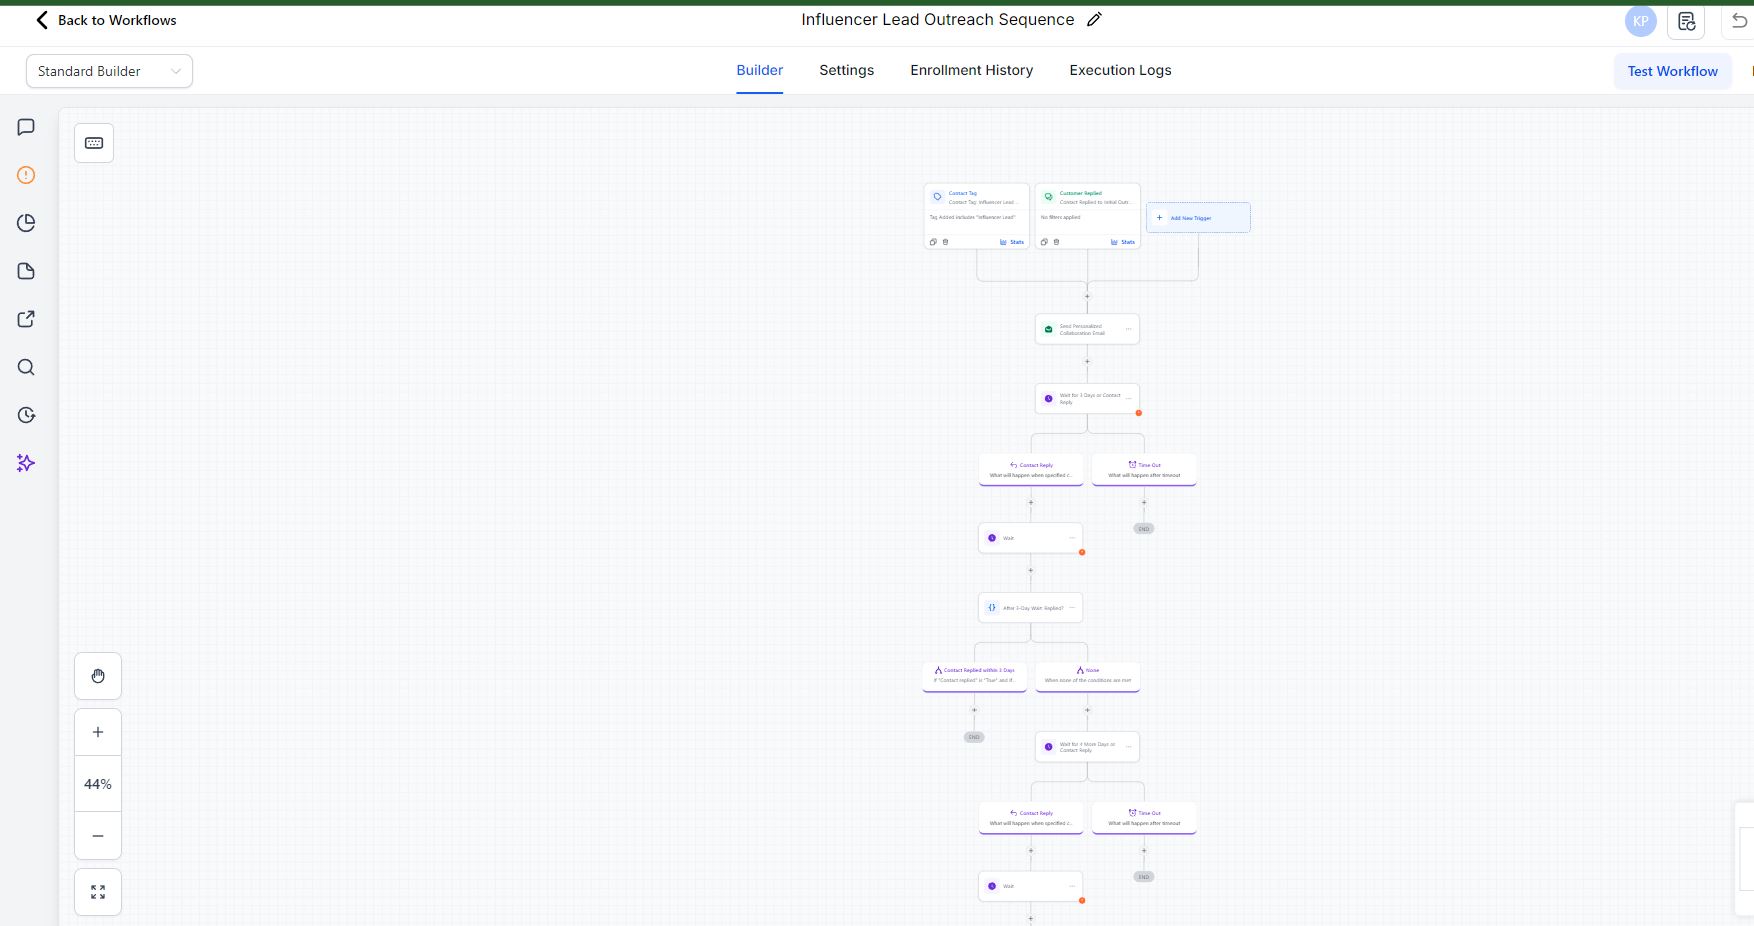
Task: Open search from the left sidebar
Action: [25, 367]
